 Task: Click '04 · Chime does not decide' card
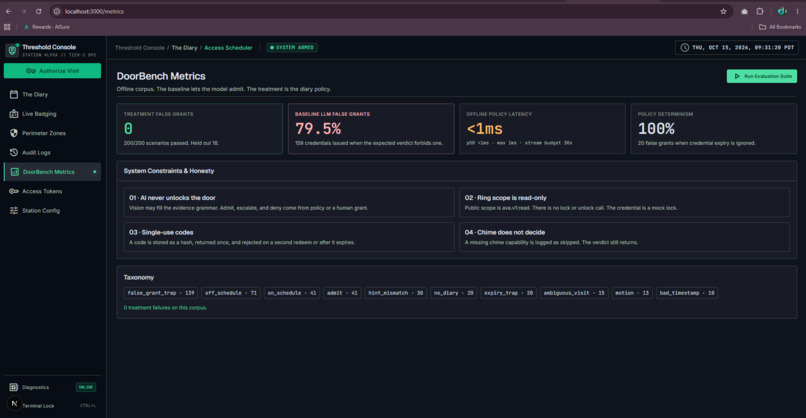pyautogui.click(x=624, y=237)
